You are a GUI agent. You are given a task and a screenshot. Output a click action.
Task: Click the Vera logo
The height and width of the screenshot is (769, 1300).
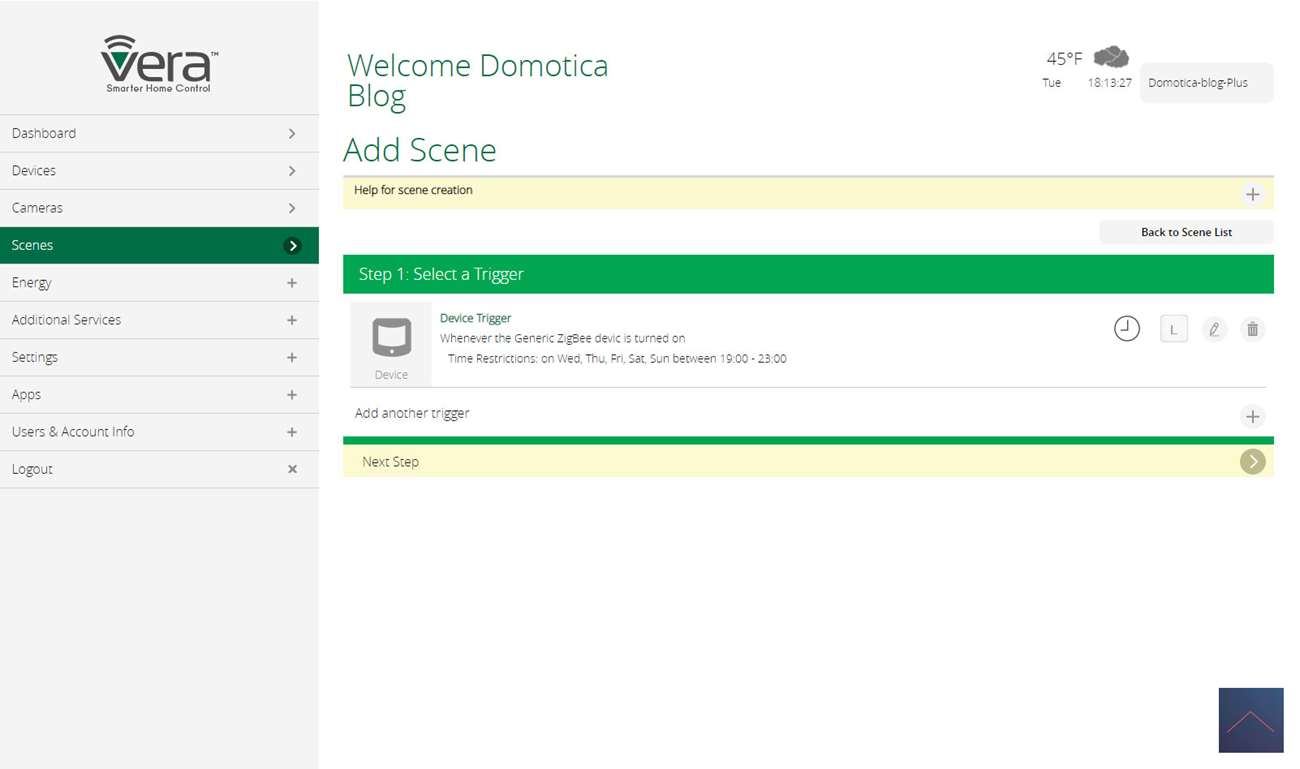(159, 64)
